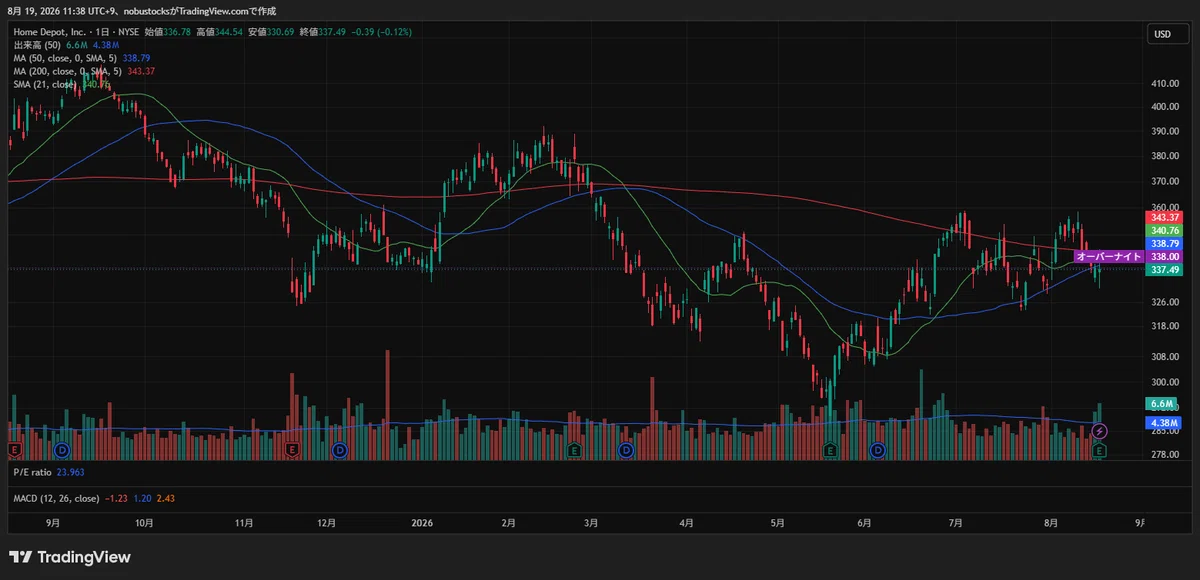1200x580 pixels.
Task: Click the 3月 label on the time axis
Action: coord(591,522)
